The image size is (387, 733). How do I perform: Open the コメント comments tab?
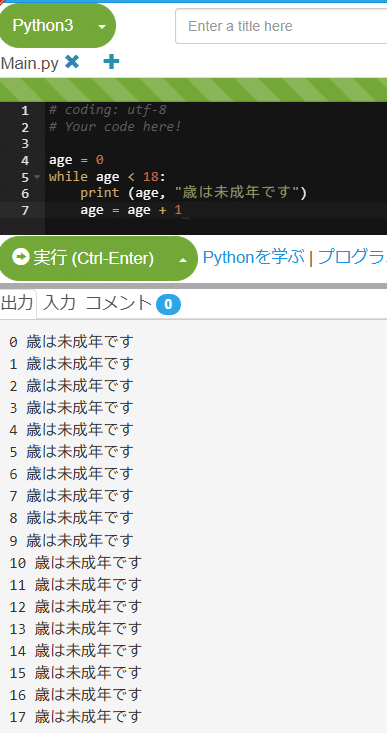click(x=119, y=303)
